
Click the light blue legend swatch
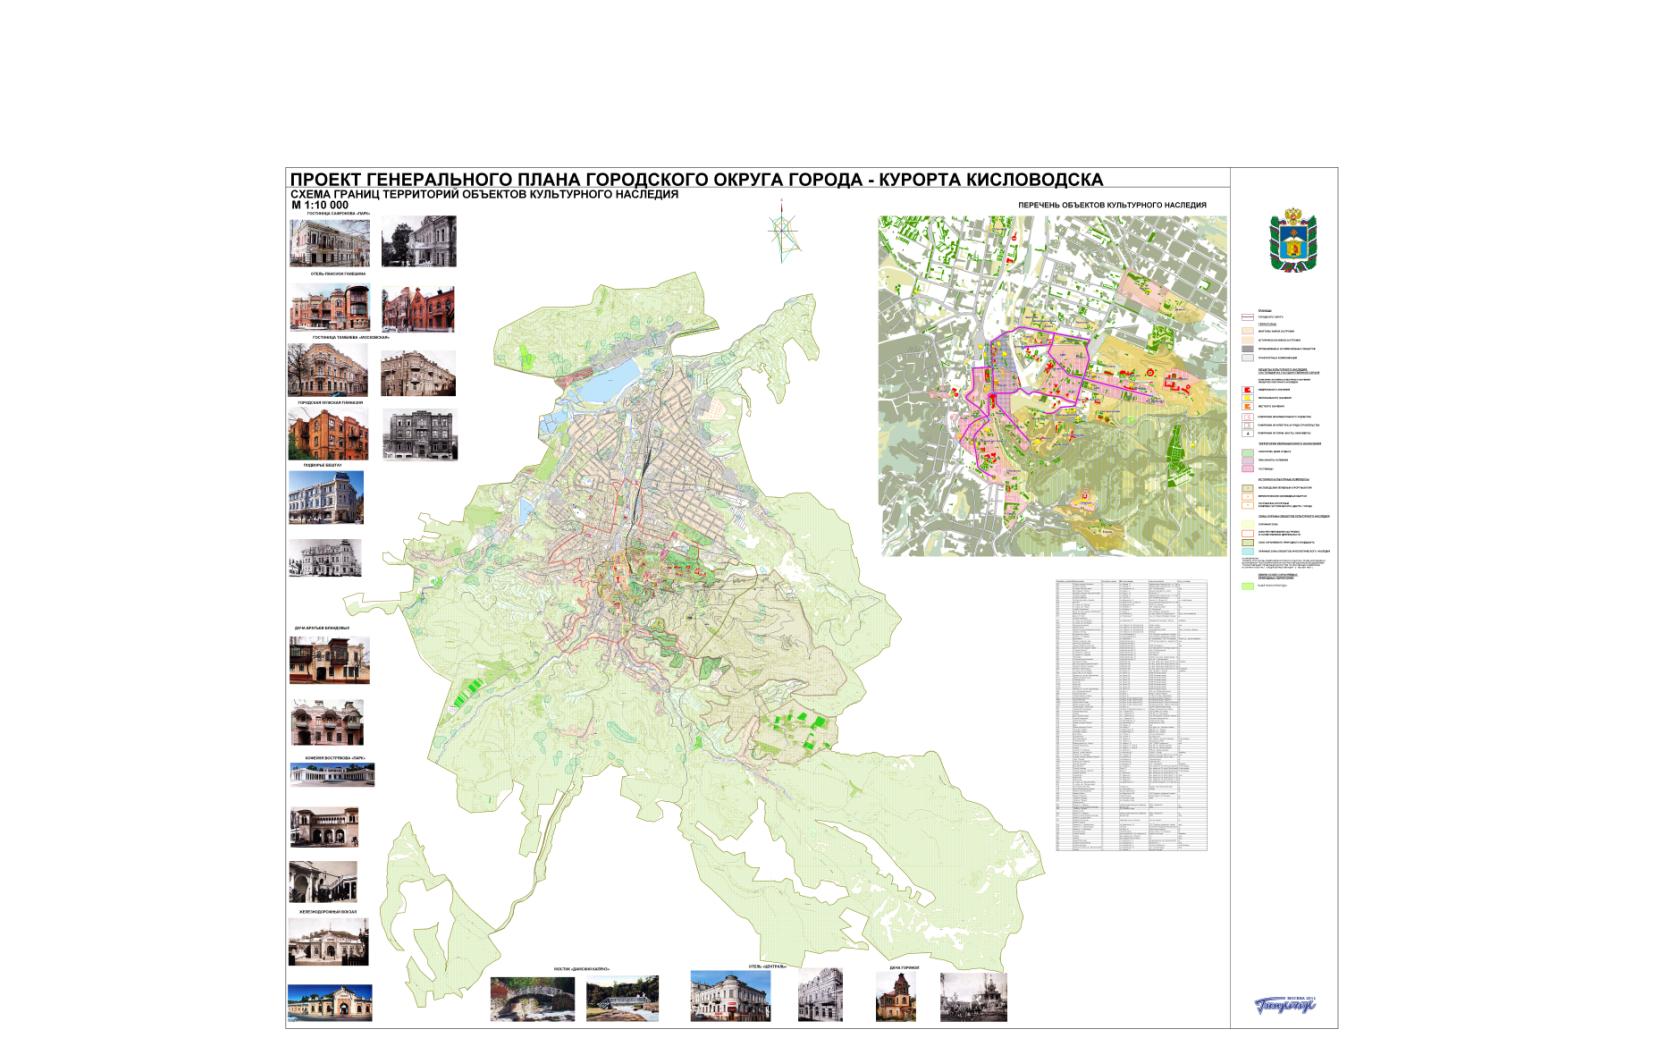point(1246,551)
